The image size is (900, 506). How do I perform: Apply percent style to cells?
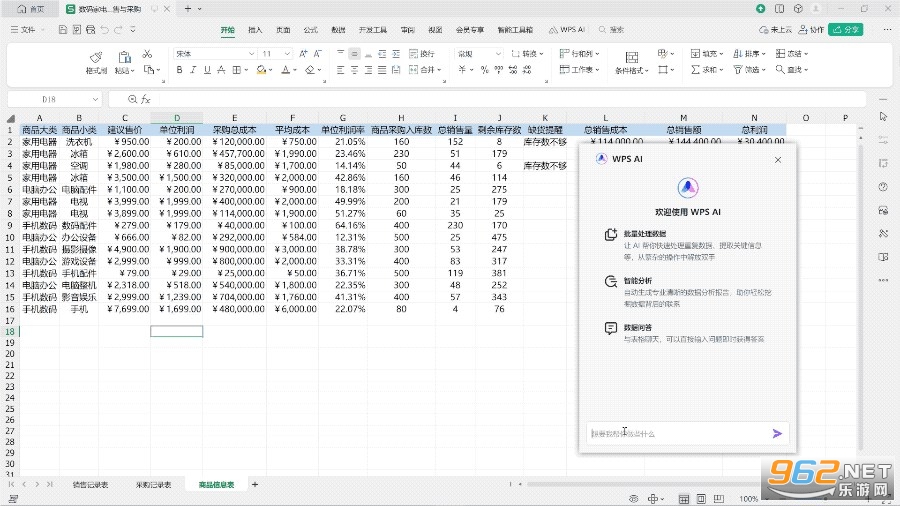(484, 70)
